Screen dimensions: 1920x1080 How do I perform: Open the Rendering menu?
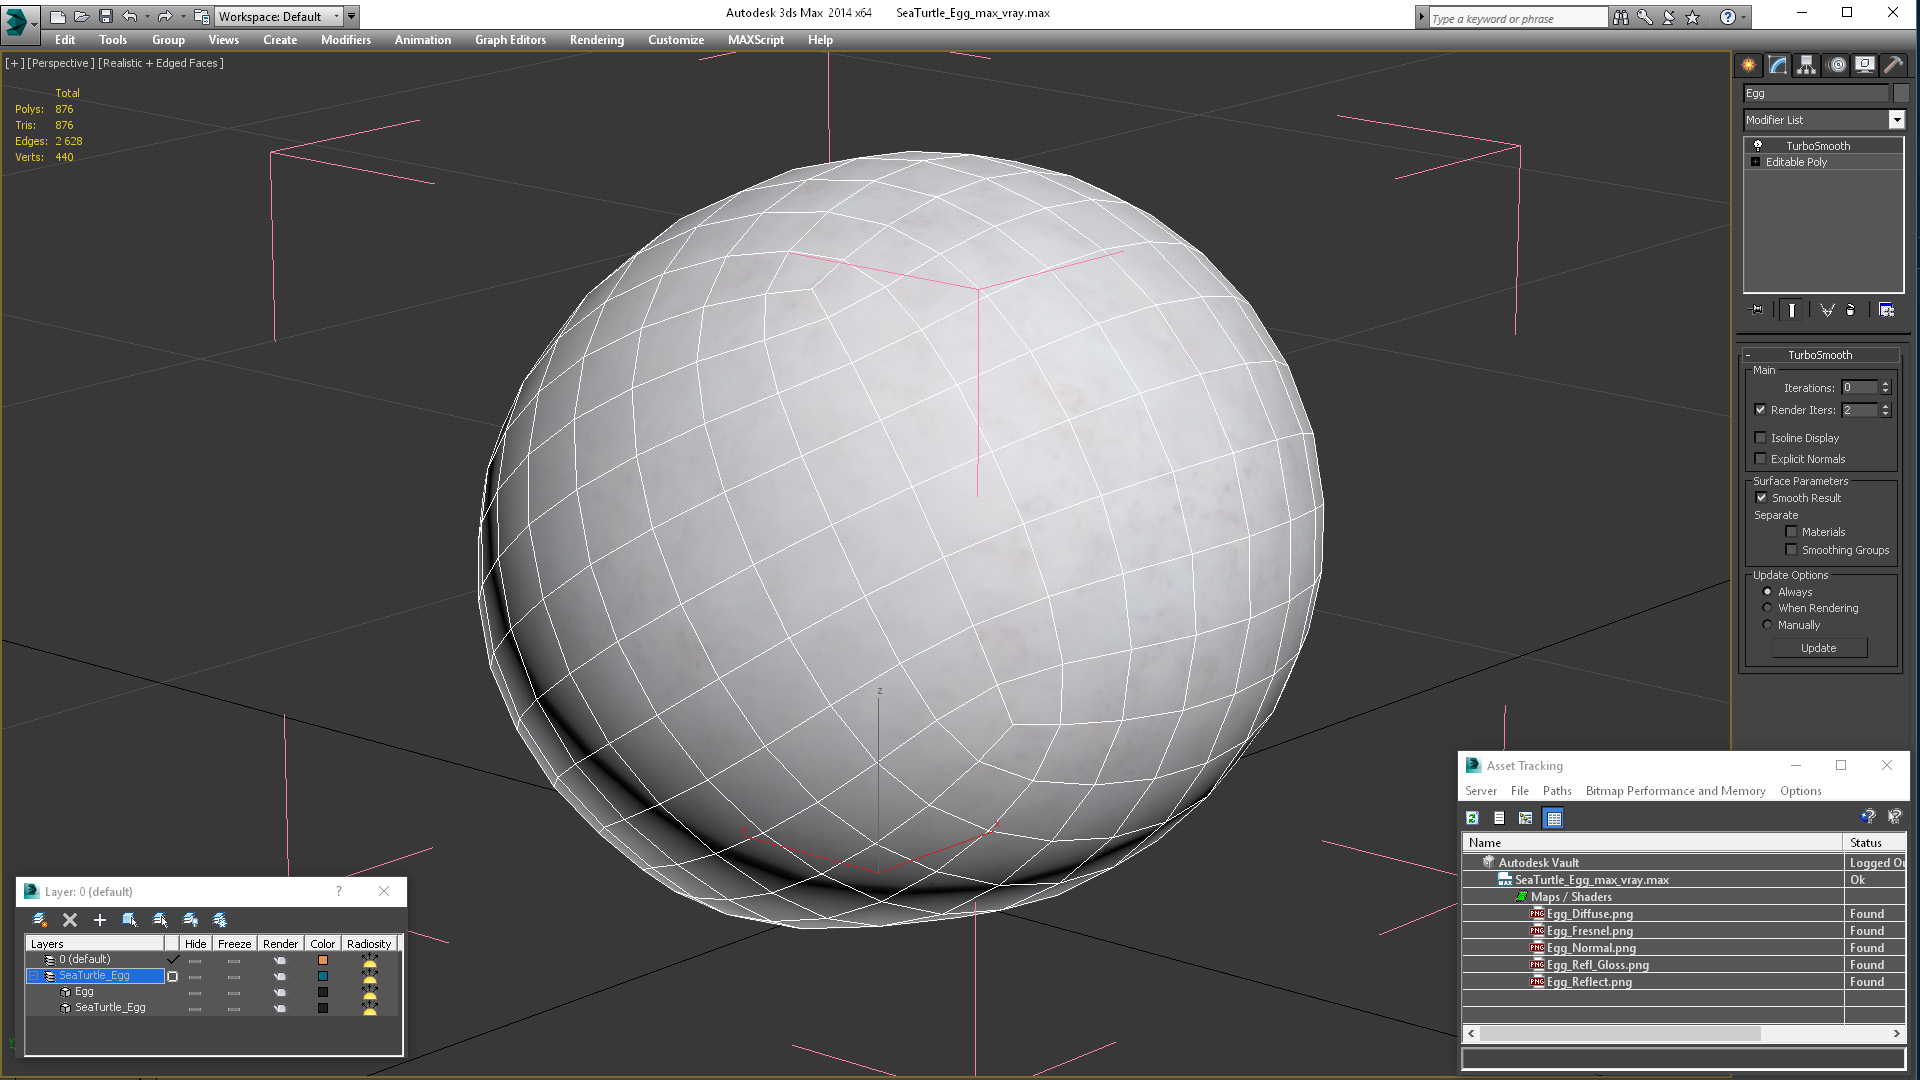[x=597, y=40]
